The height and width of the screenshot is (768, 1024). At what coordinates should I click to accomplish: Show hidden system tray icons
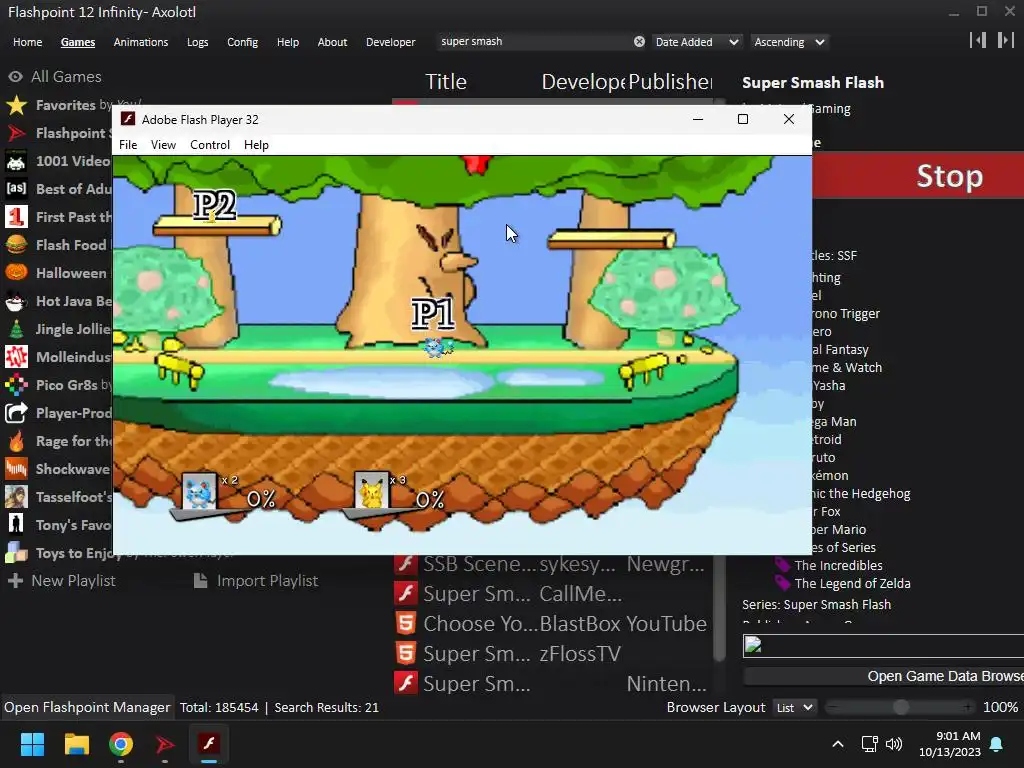point(838,744)
